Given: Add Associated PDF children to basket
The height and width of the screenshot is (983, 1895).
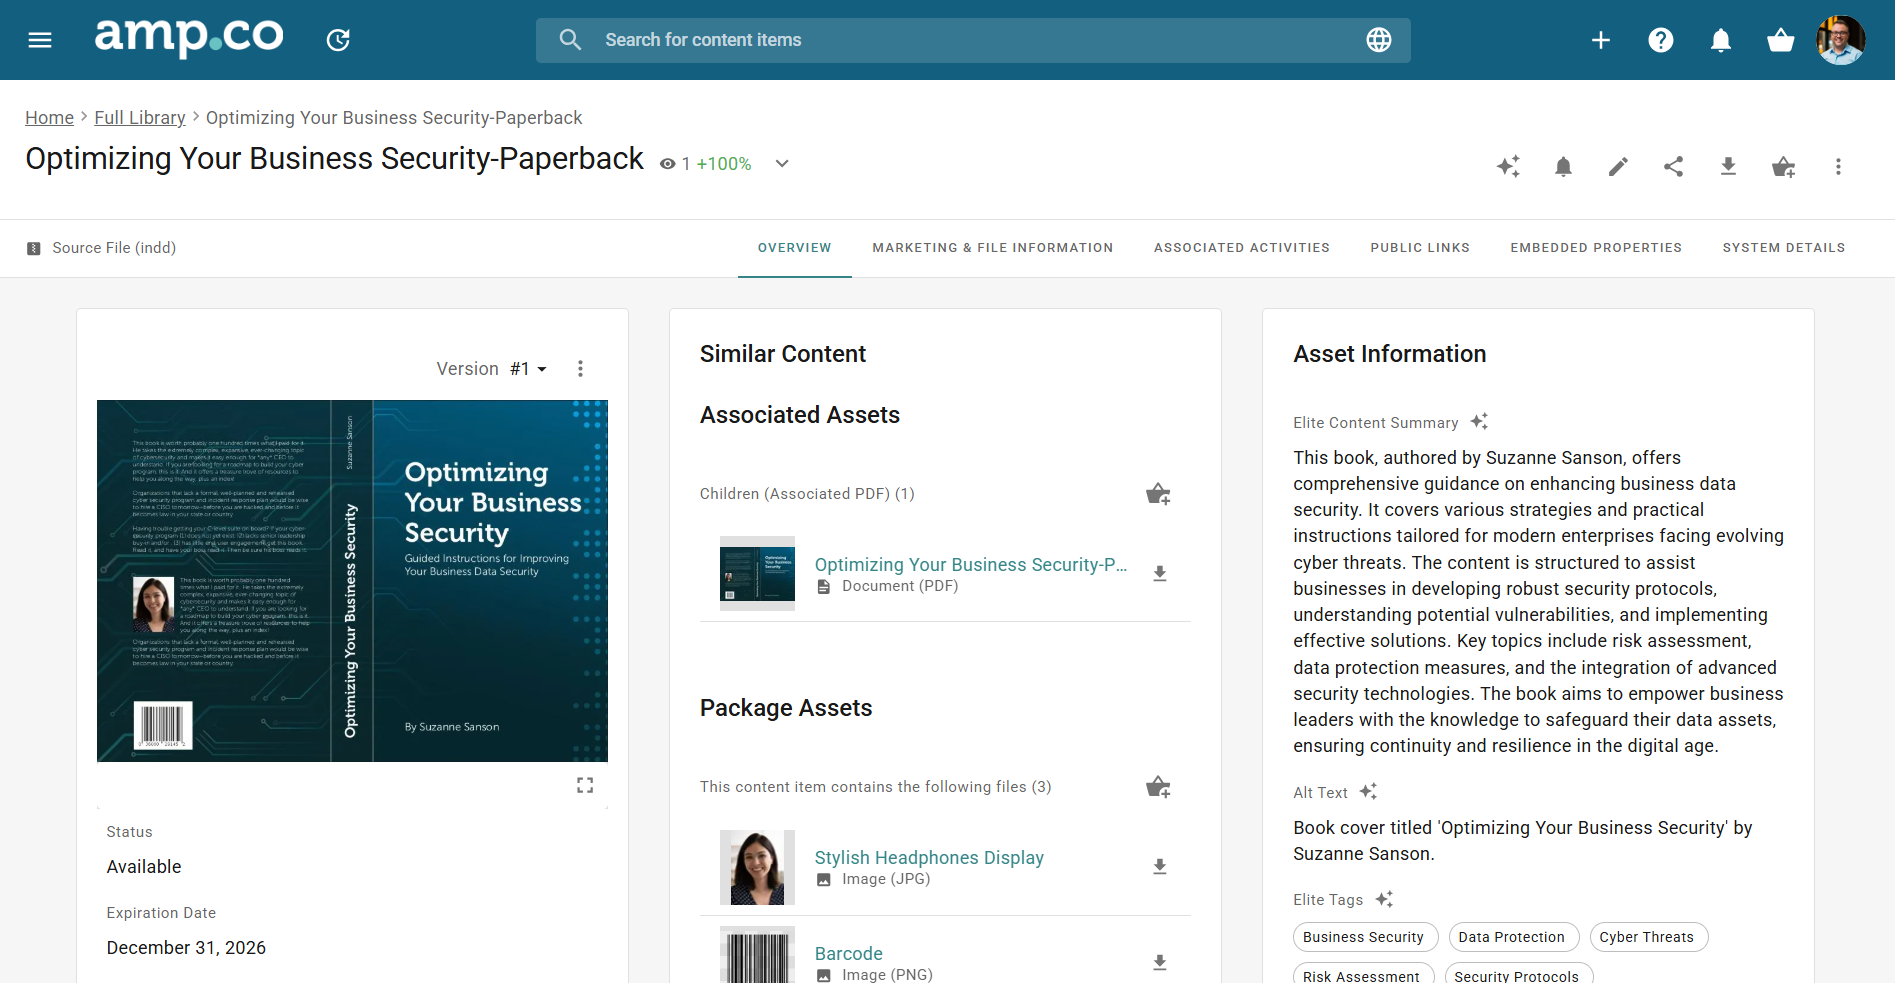Looking at the screenshot, I should tap(1158, 494).
